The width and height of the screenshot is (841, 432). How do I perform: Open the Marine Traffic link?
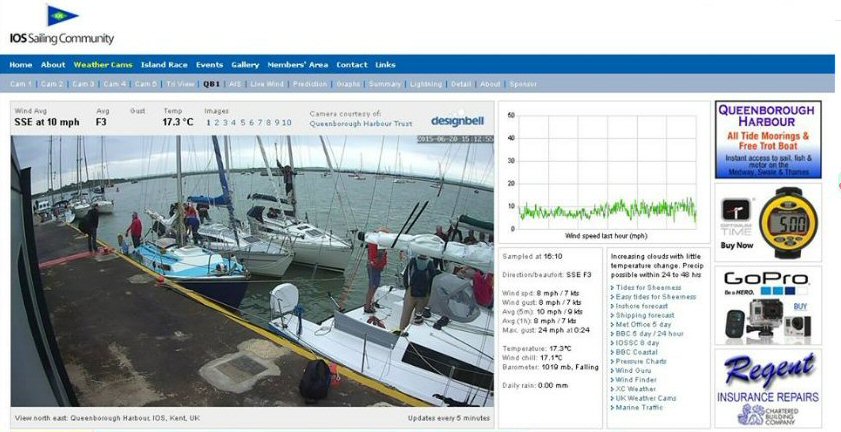point(642,407)
